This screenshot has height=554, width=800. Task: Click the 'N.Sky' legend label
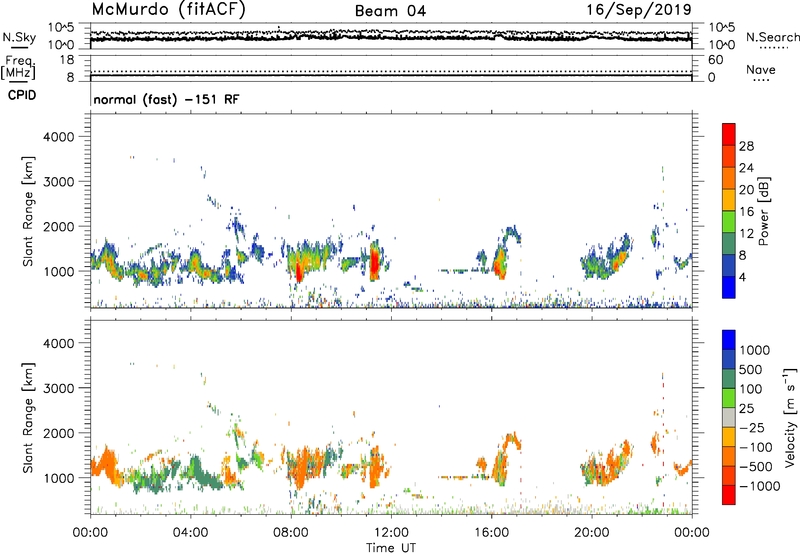[19, 37]
